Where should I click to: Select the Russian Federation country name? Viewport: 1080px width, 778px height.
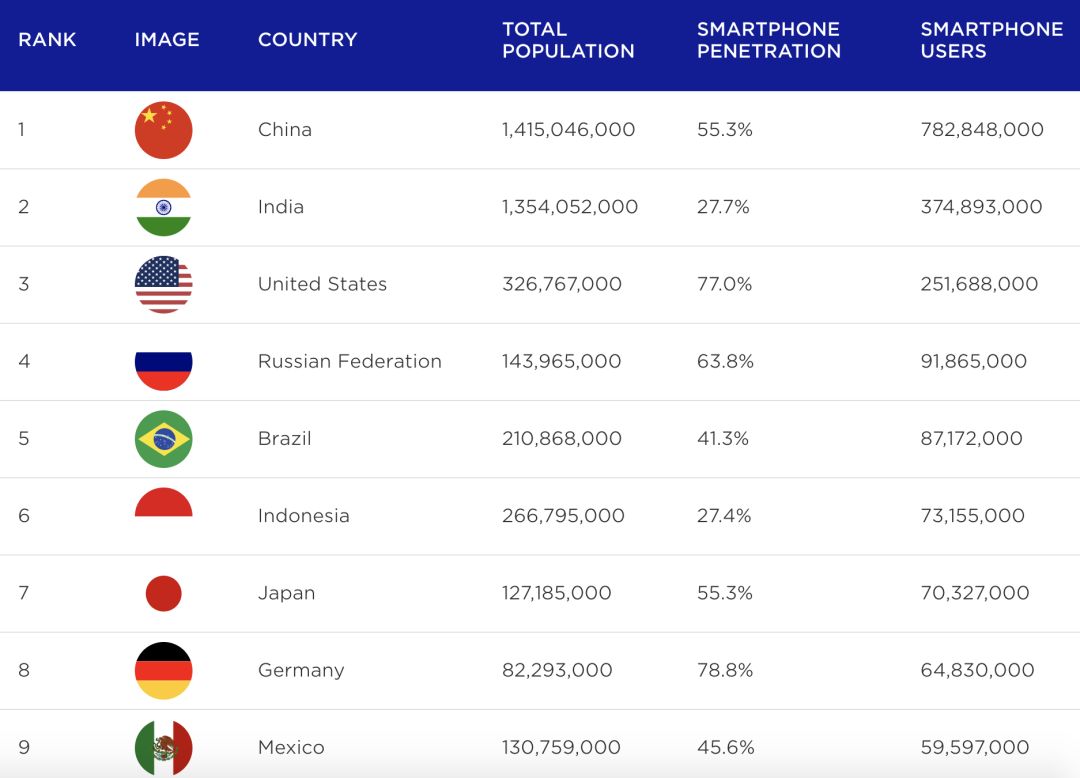pos(349,362)
